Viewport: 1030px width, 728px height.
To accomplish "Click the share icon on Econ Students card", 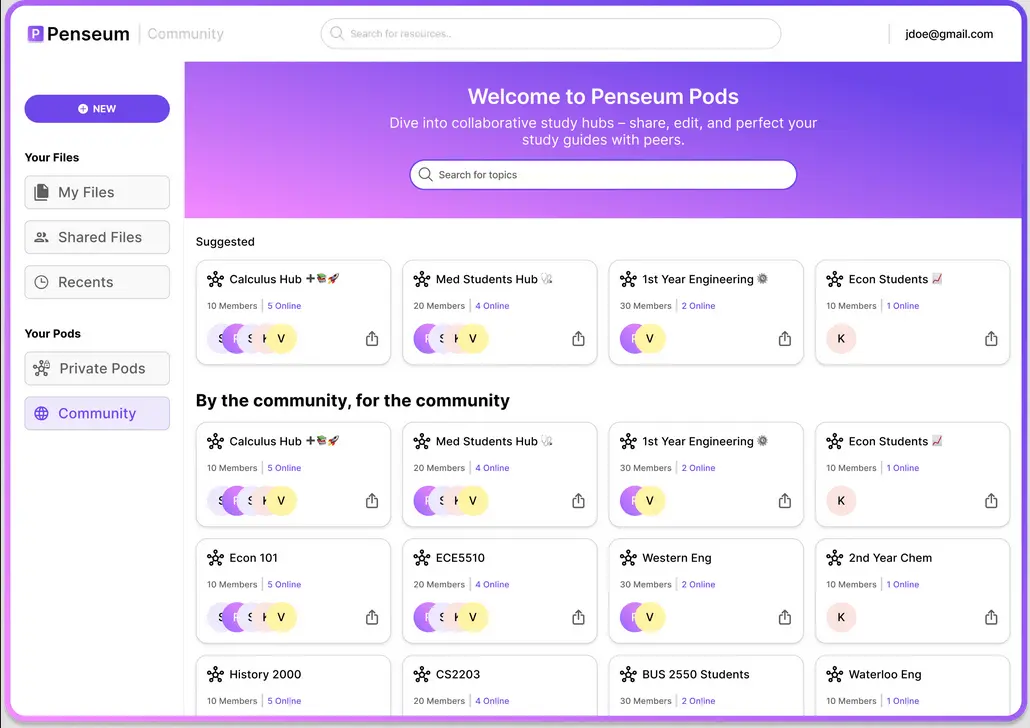I will [x=990, y=339].
